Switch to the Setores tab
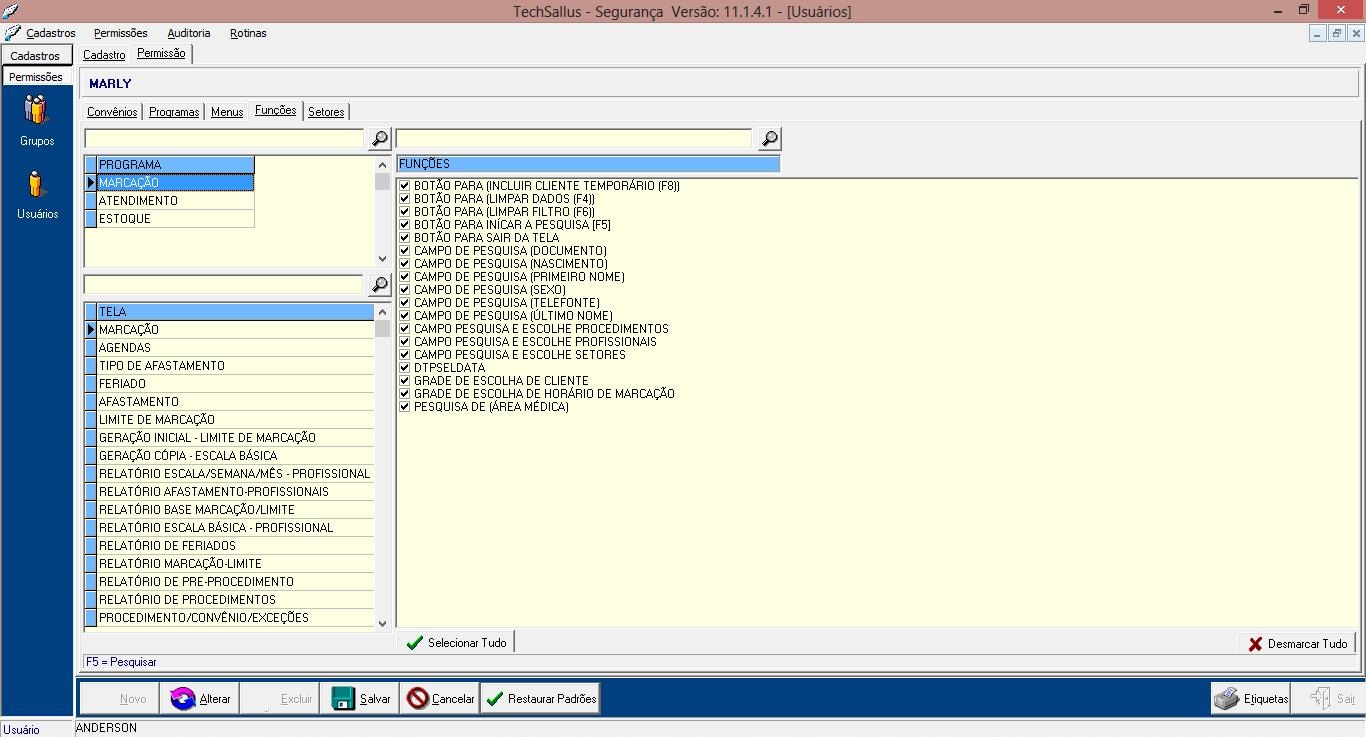Viewport: 1366px width, 737px height. coord(326,112)
